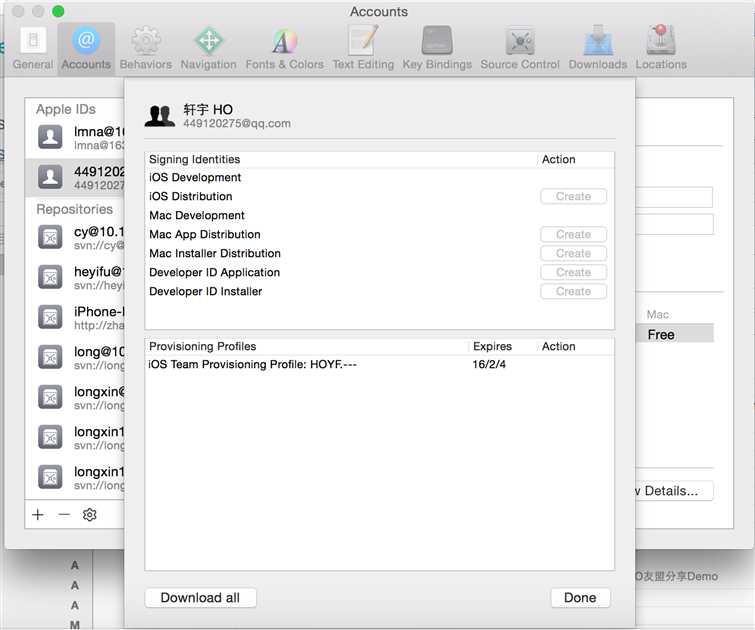Select the Mac Development identity row

click(379, 215)
